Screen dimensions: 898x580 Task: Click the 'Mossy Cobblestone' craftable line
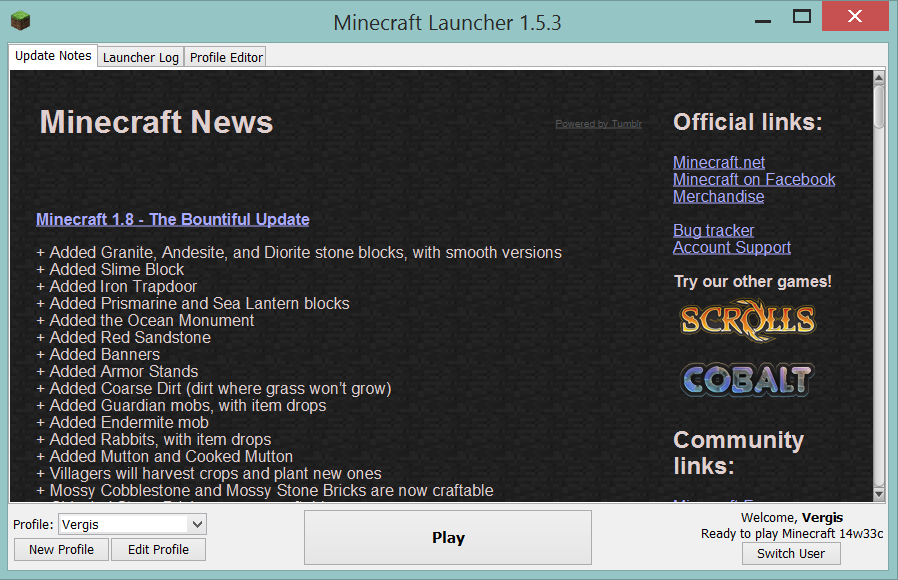[265, 491]
